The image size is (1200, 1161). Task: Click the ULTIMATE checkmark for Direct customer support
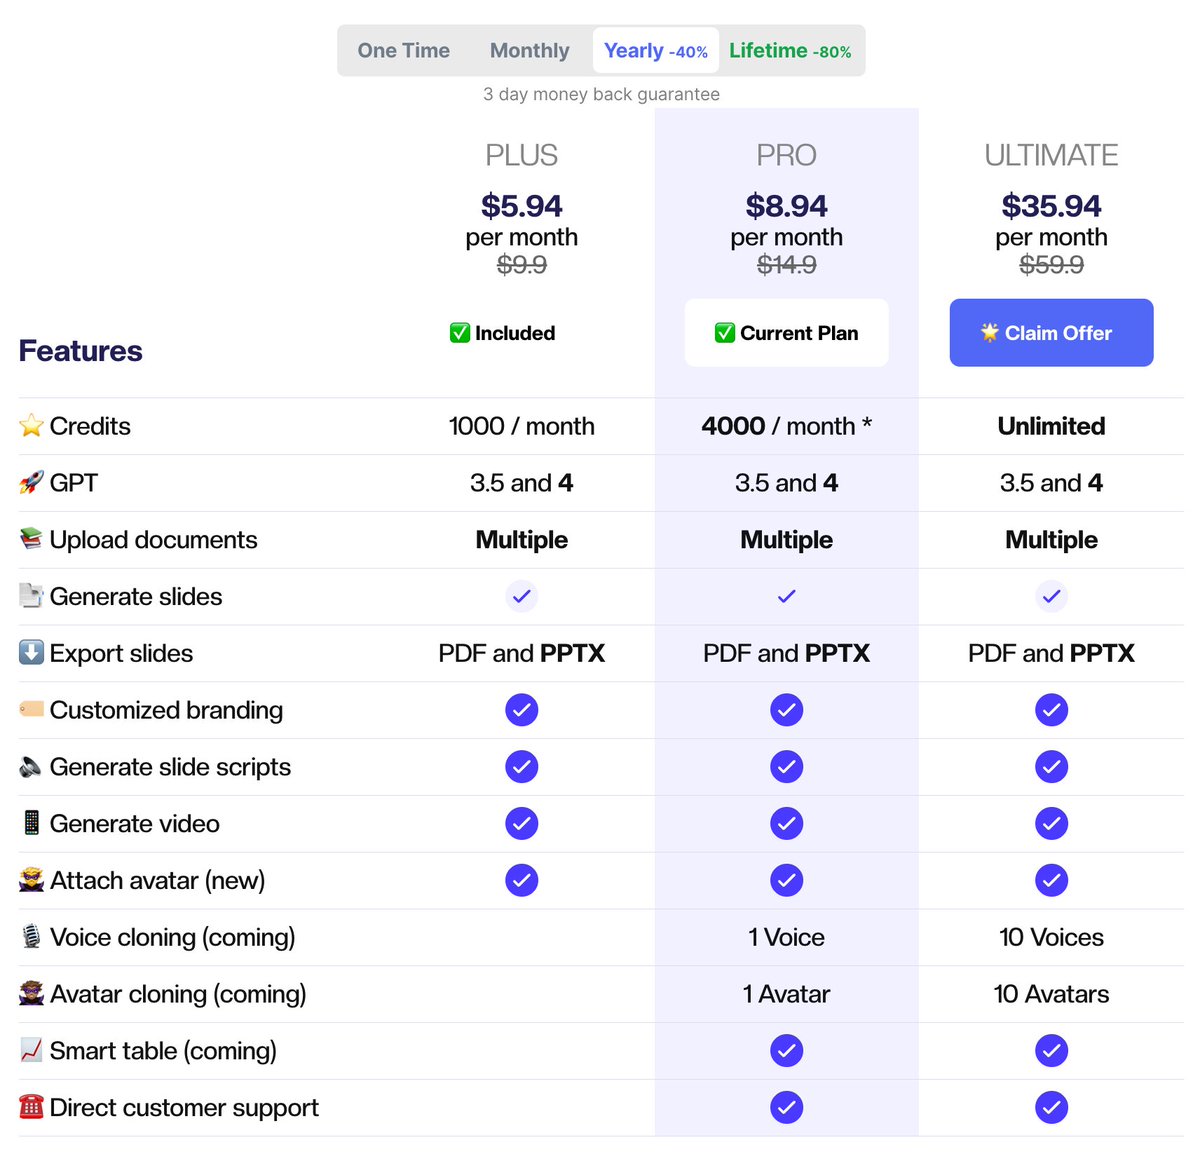(1051, 1108)
